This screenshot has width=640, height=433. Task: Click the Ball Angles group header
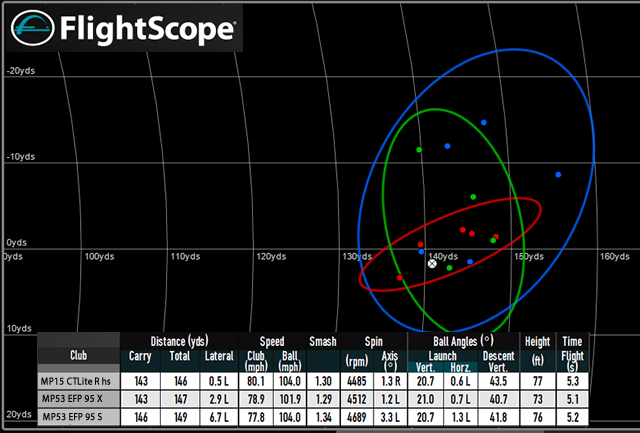pyautogui.click(x=463, y=341)
